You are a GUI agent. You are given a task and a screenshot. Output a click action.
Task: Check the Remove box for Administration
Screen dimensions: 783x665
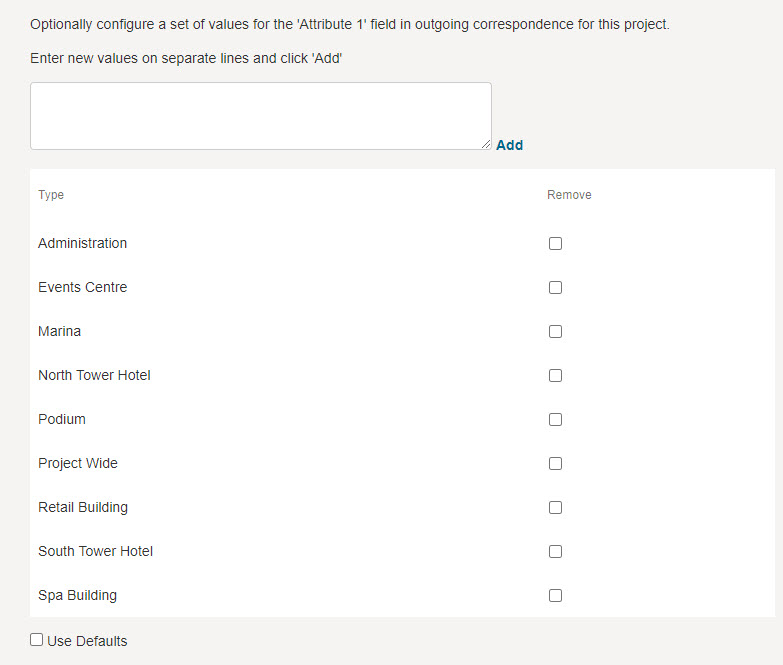click(555, 243)
